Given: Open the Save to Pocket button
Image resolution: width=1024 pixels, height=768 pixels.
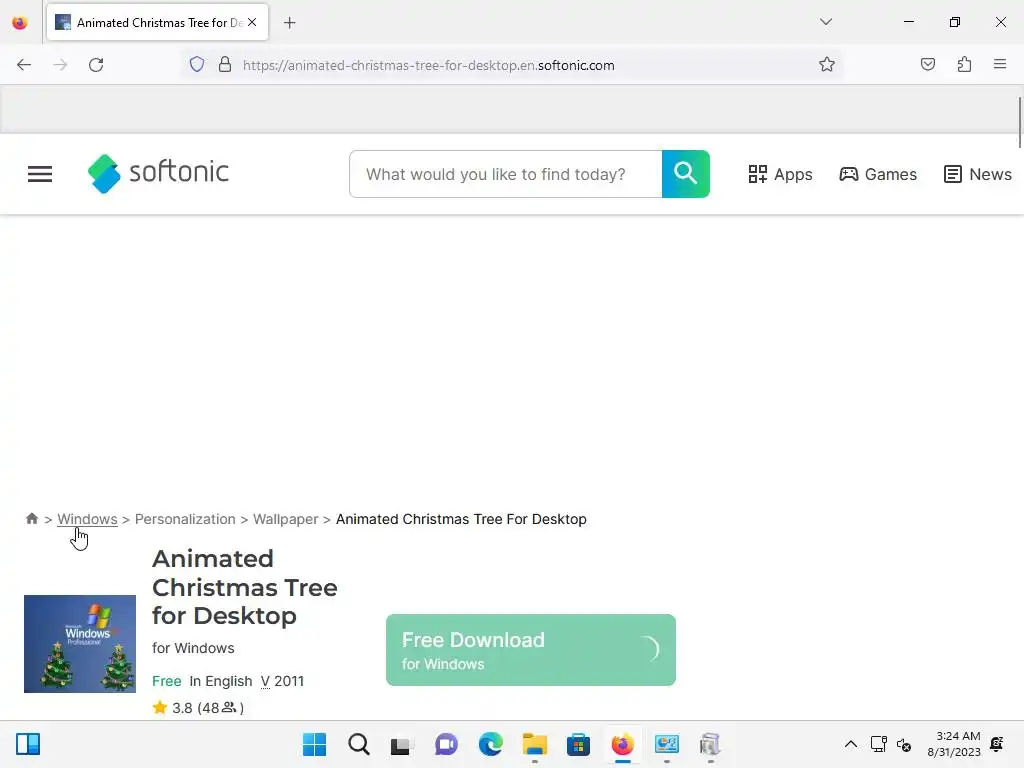Looking at the screenshot, I should tap(927, 64).
